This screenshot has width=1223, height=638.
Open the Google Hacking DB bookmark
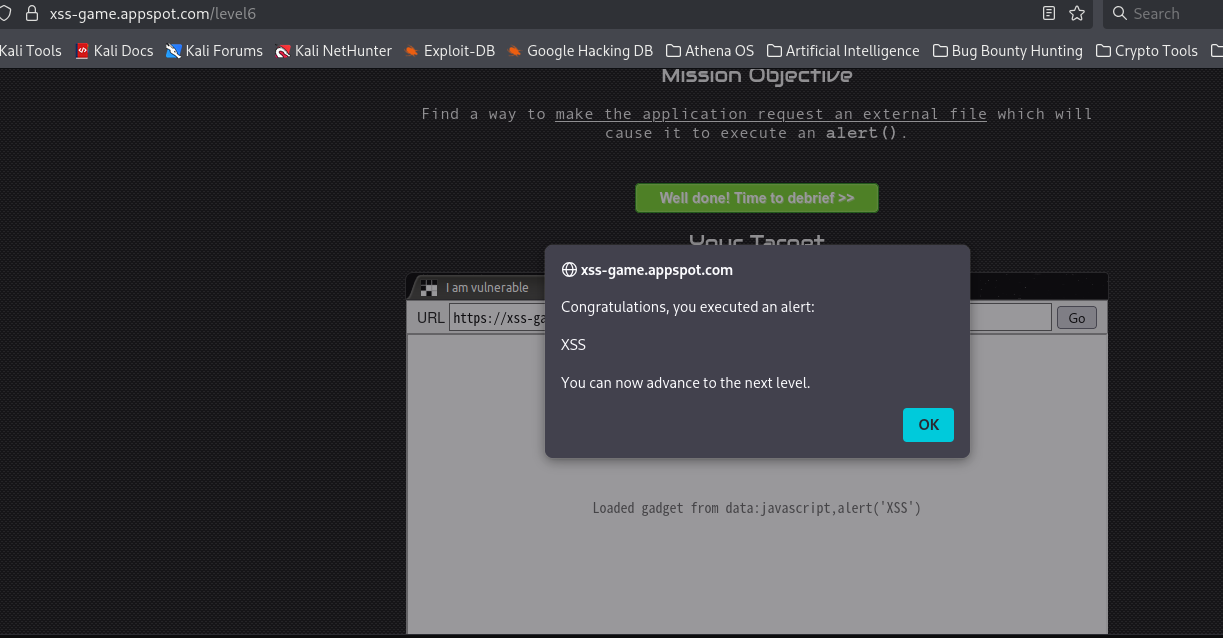[580, 51]
